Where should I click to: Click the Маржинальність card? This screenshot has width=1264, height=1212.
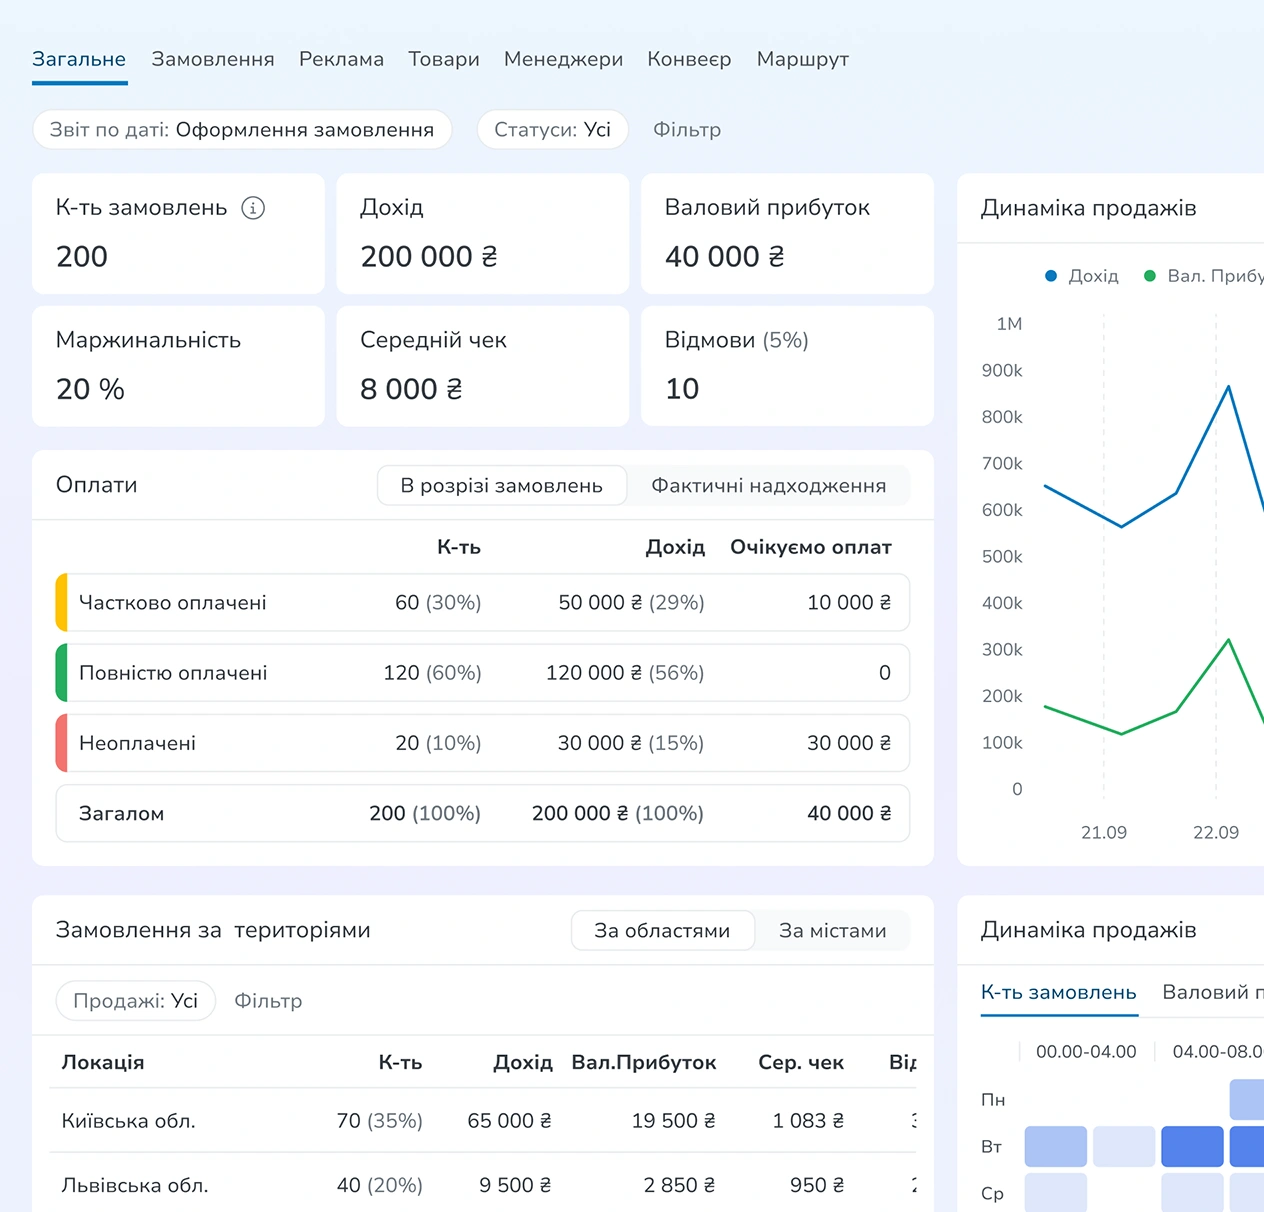coord(178,366)
